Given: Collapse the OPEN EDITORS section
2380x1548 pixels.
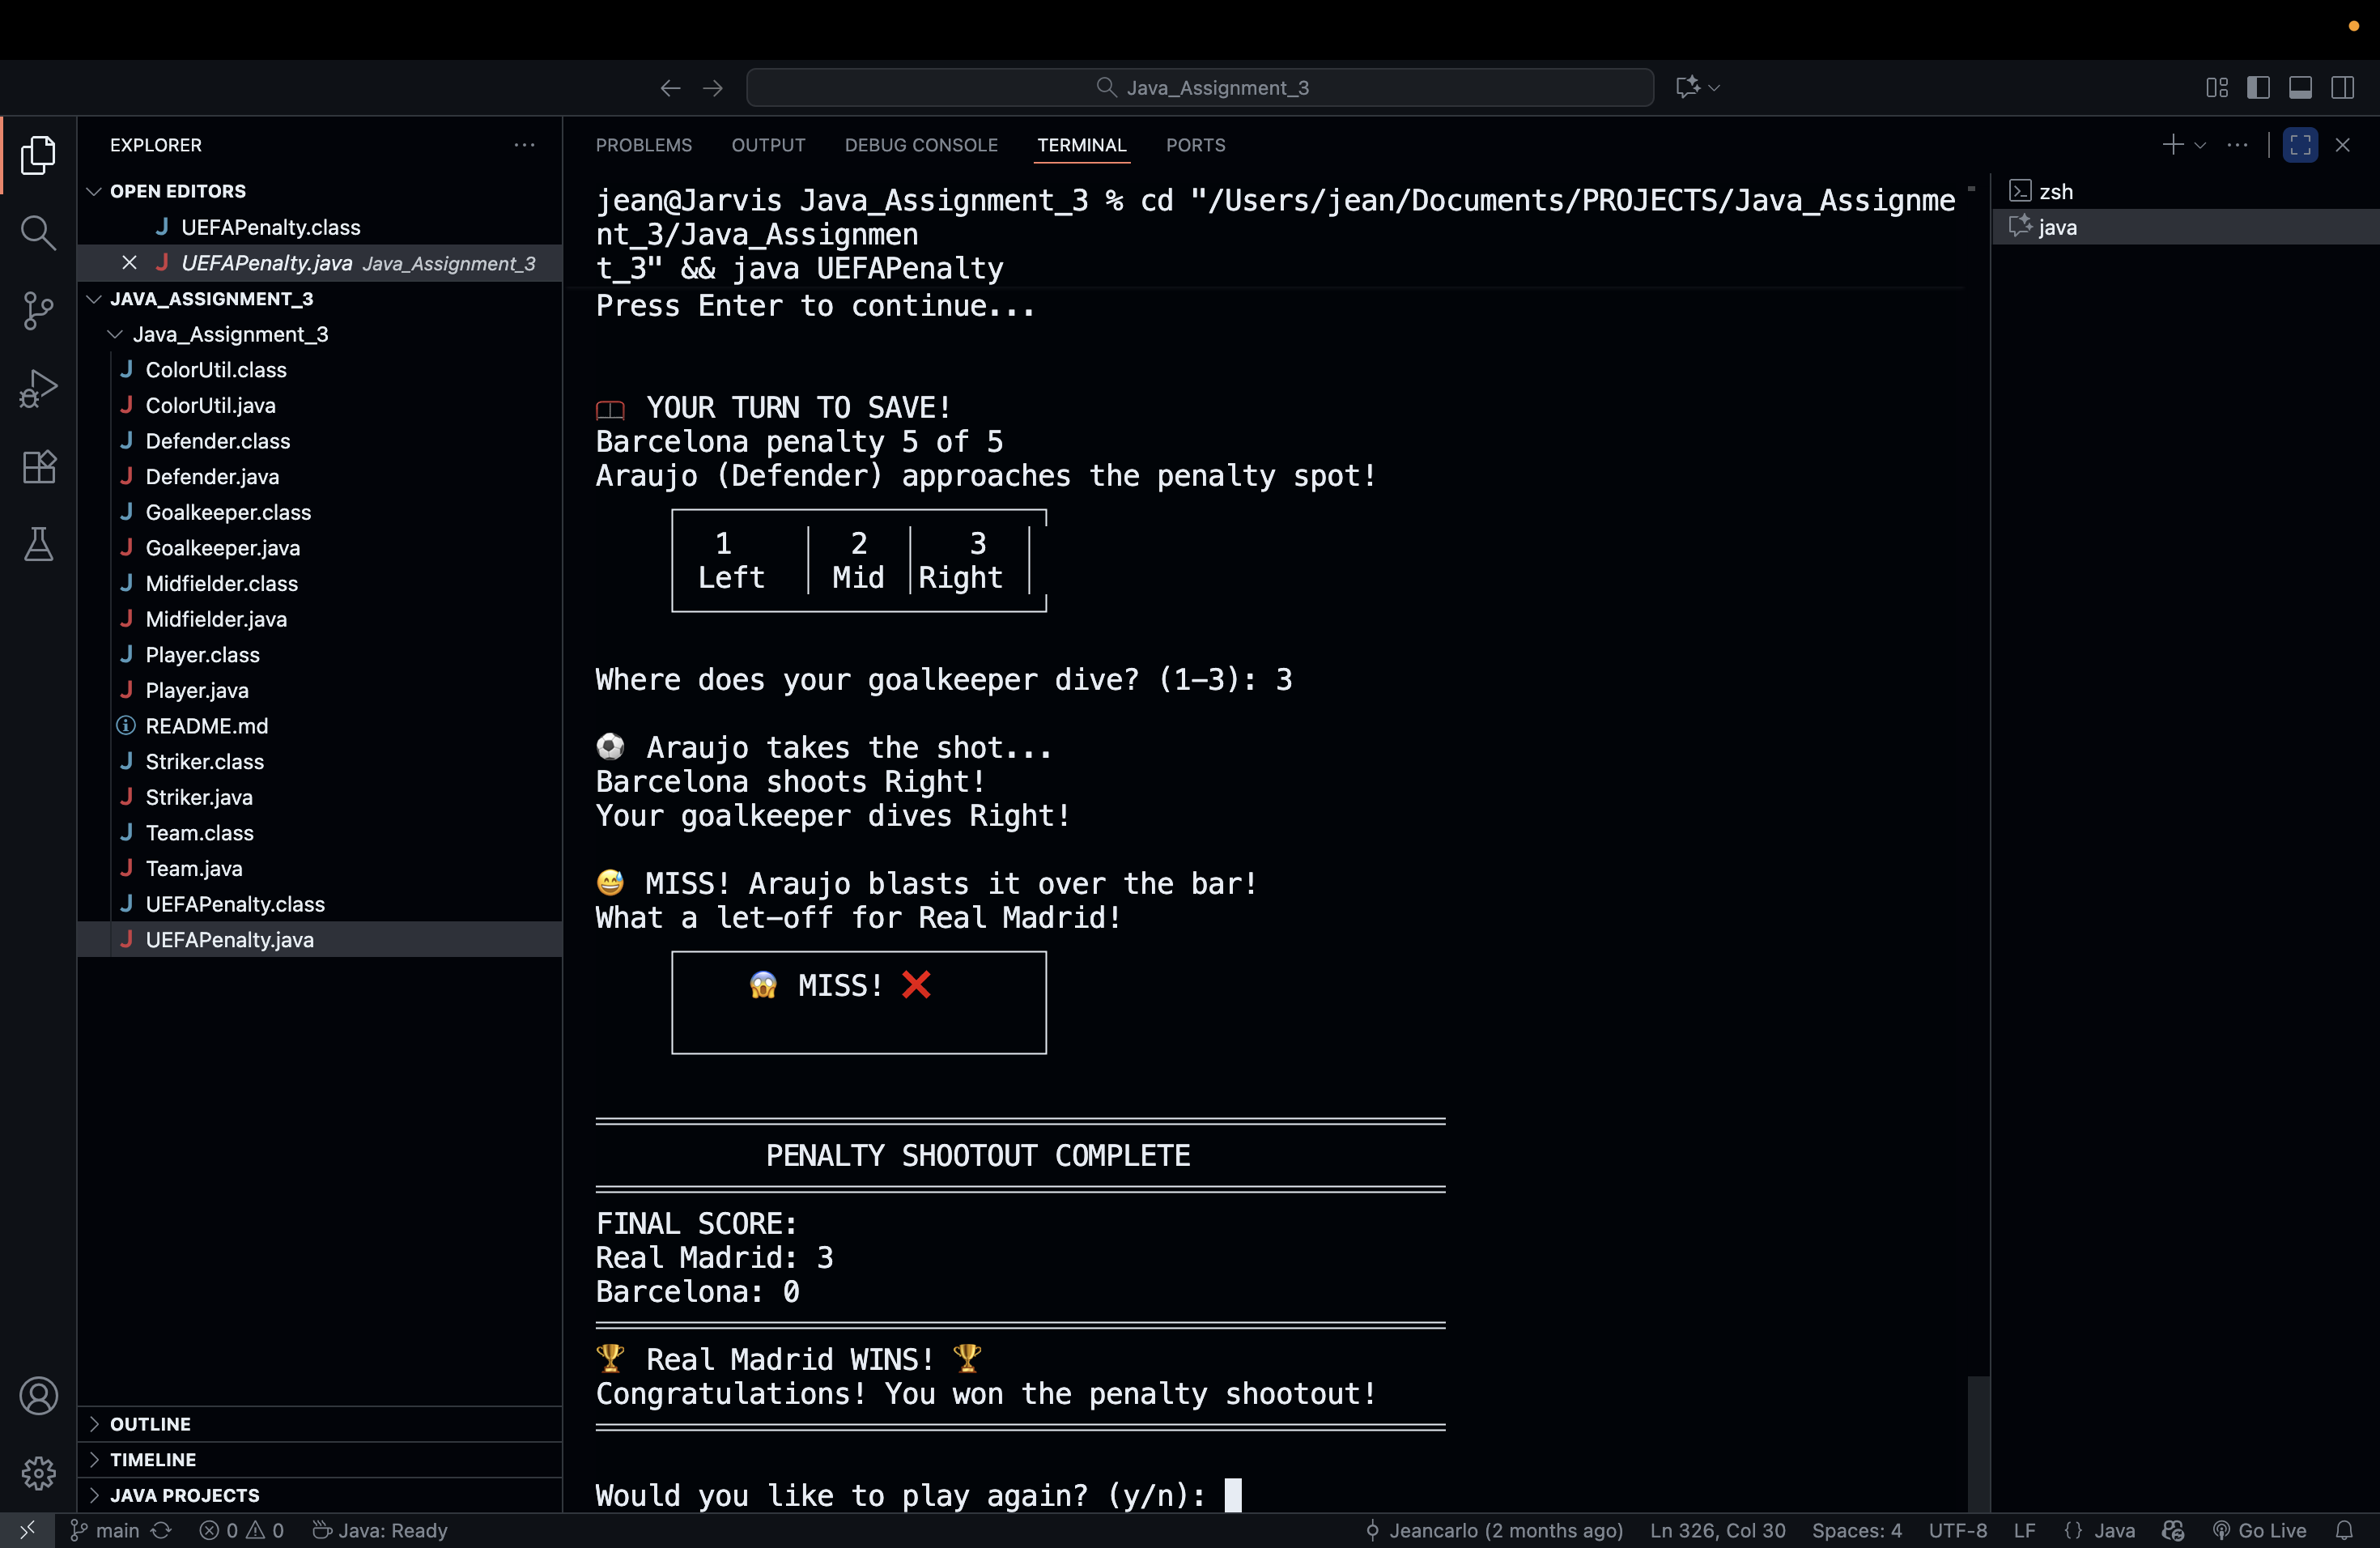Looking at the screenshot, I should pyautogui.click(x=94, y=191).
